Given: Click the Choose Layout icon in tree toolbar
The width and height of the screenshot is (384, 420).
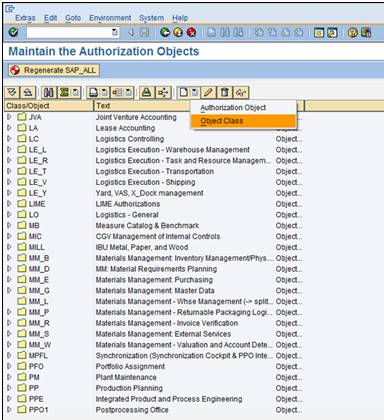Looking at the screenshot, I should point(118,92).
